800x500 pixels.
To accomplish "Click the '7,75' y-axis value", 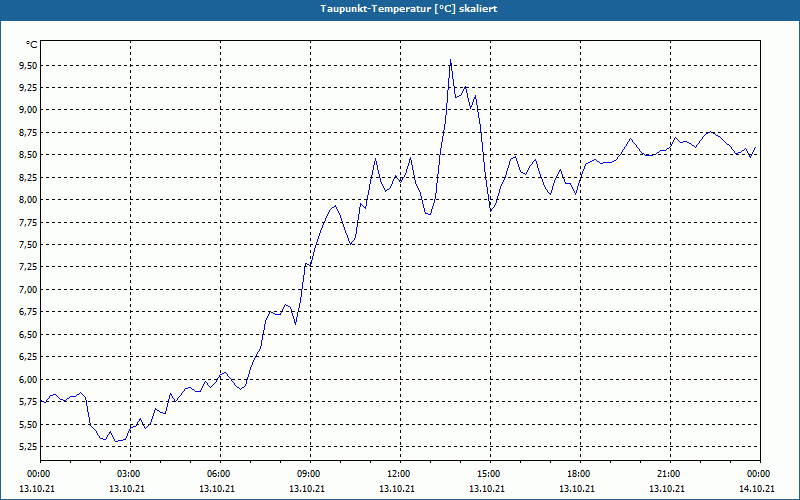I will tap(29, 222).
